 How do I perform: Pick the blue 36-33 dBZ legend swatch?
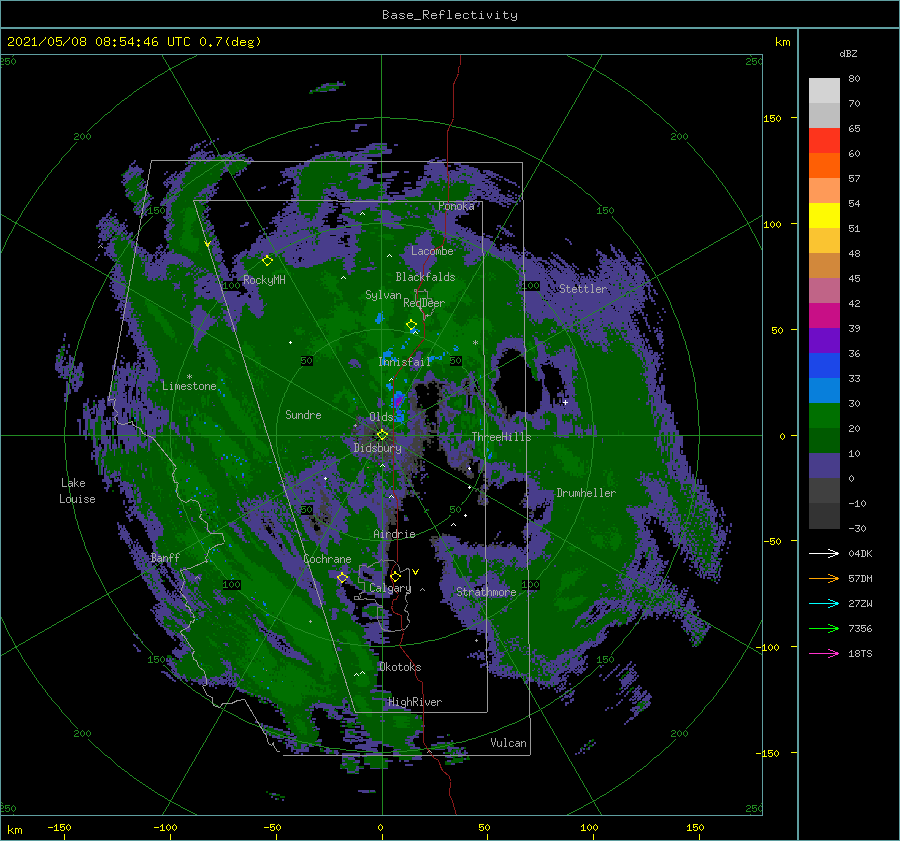coord(824,366)
